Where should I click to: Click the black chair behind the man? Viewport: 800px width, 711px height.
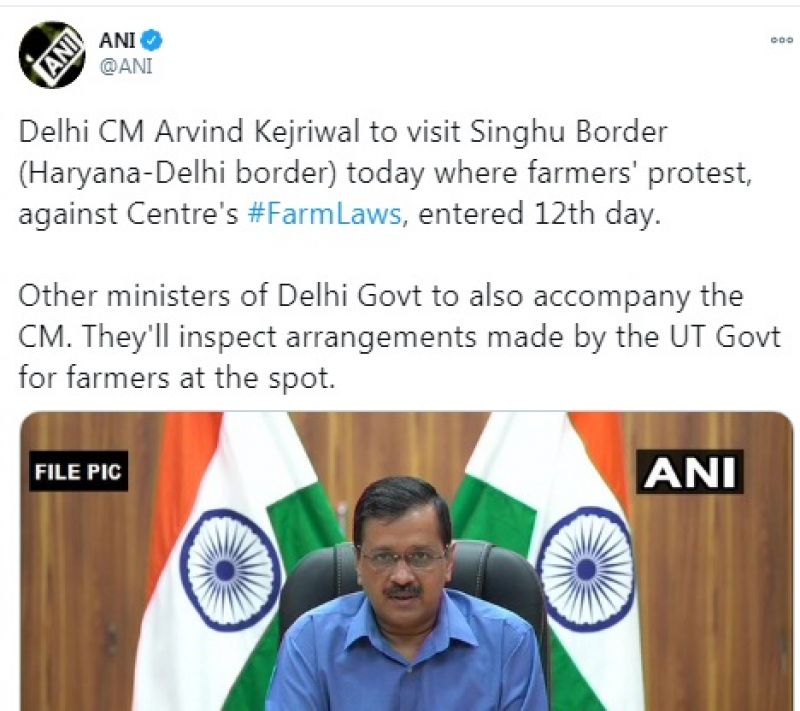coord(310,590)
